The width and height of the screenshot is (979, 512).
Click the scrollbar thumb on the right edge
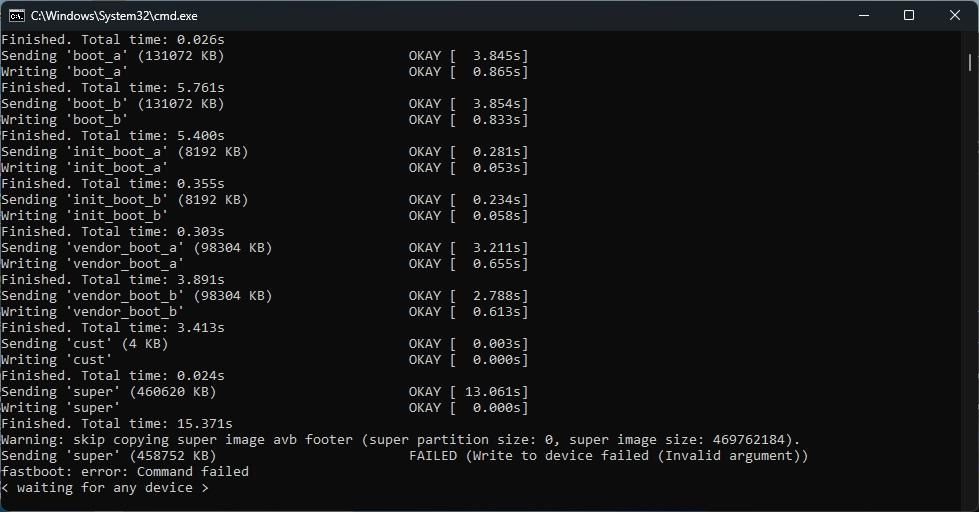coord(970,62)
